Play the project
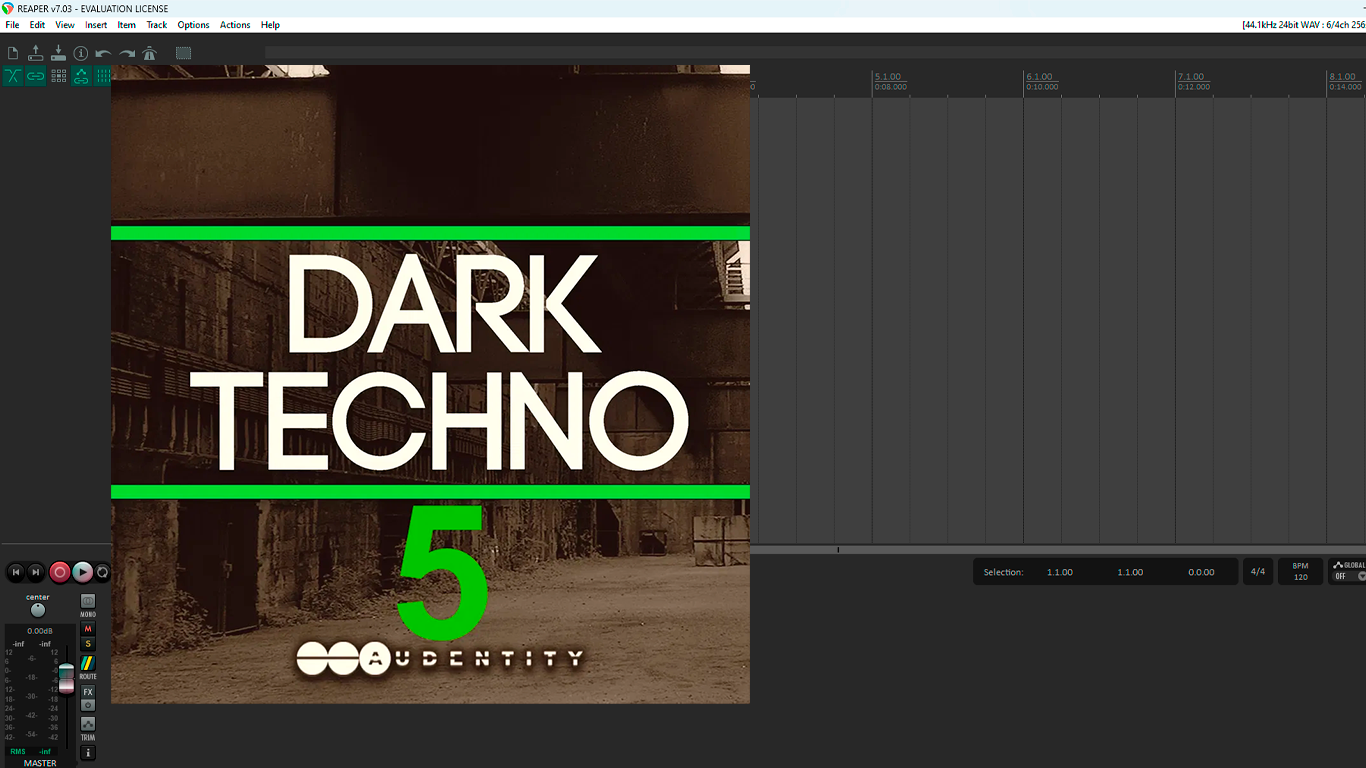 point(83,572)
